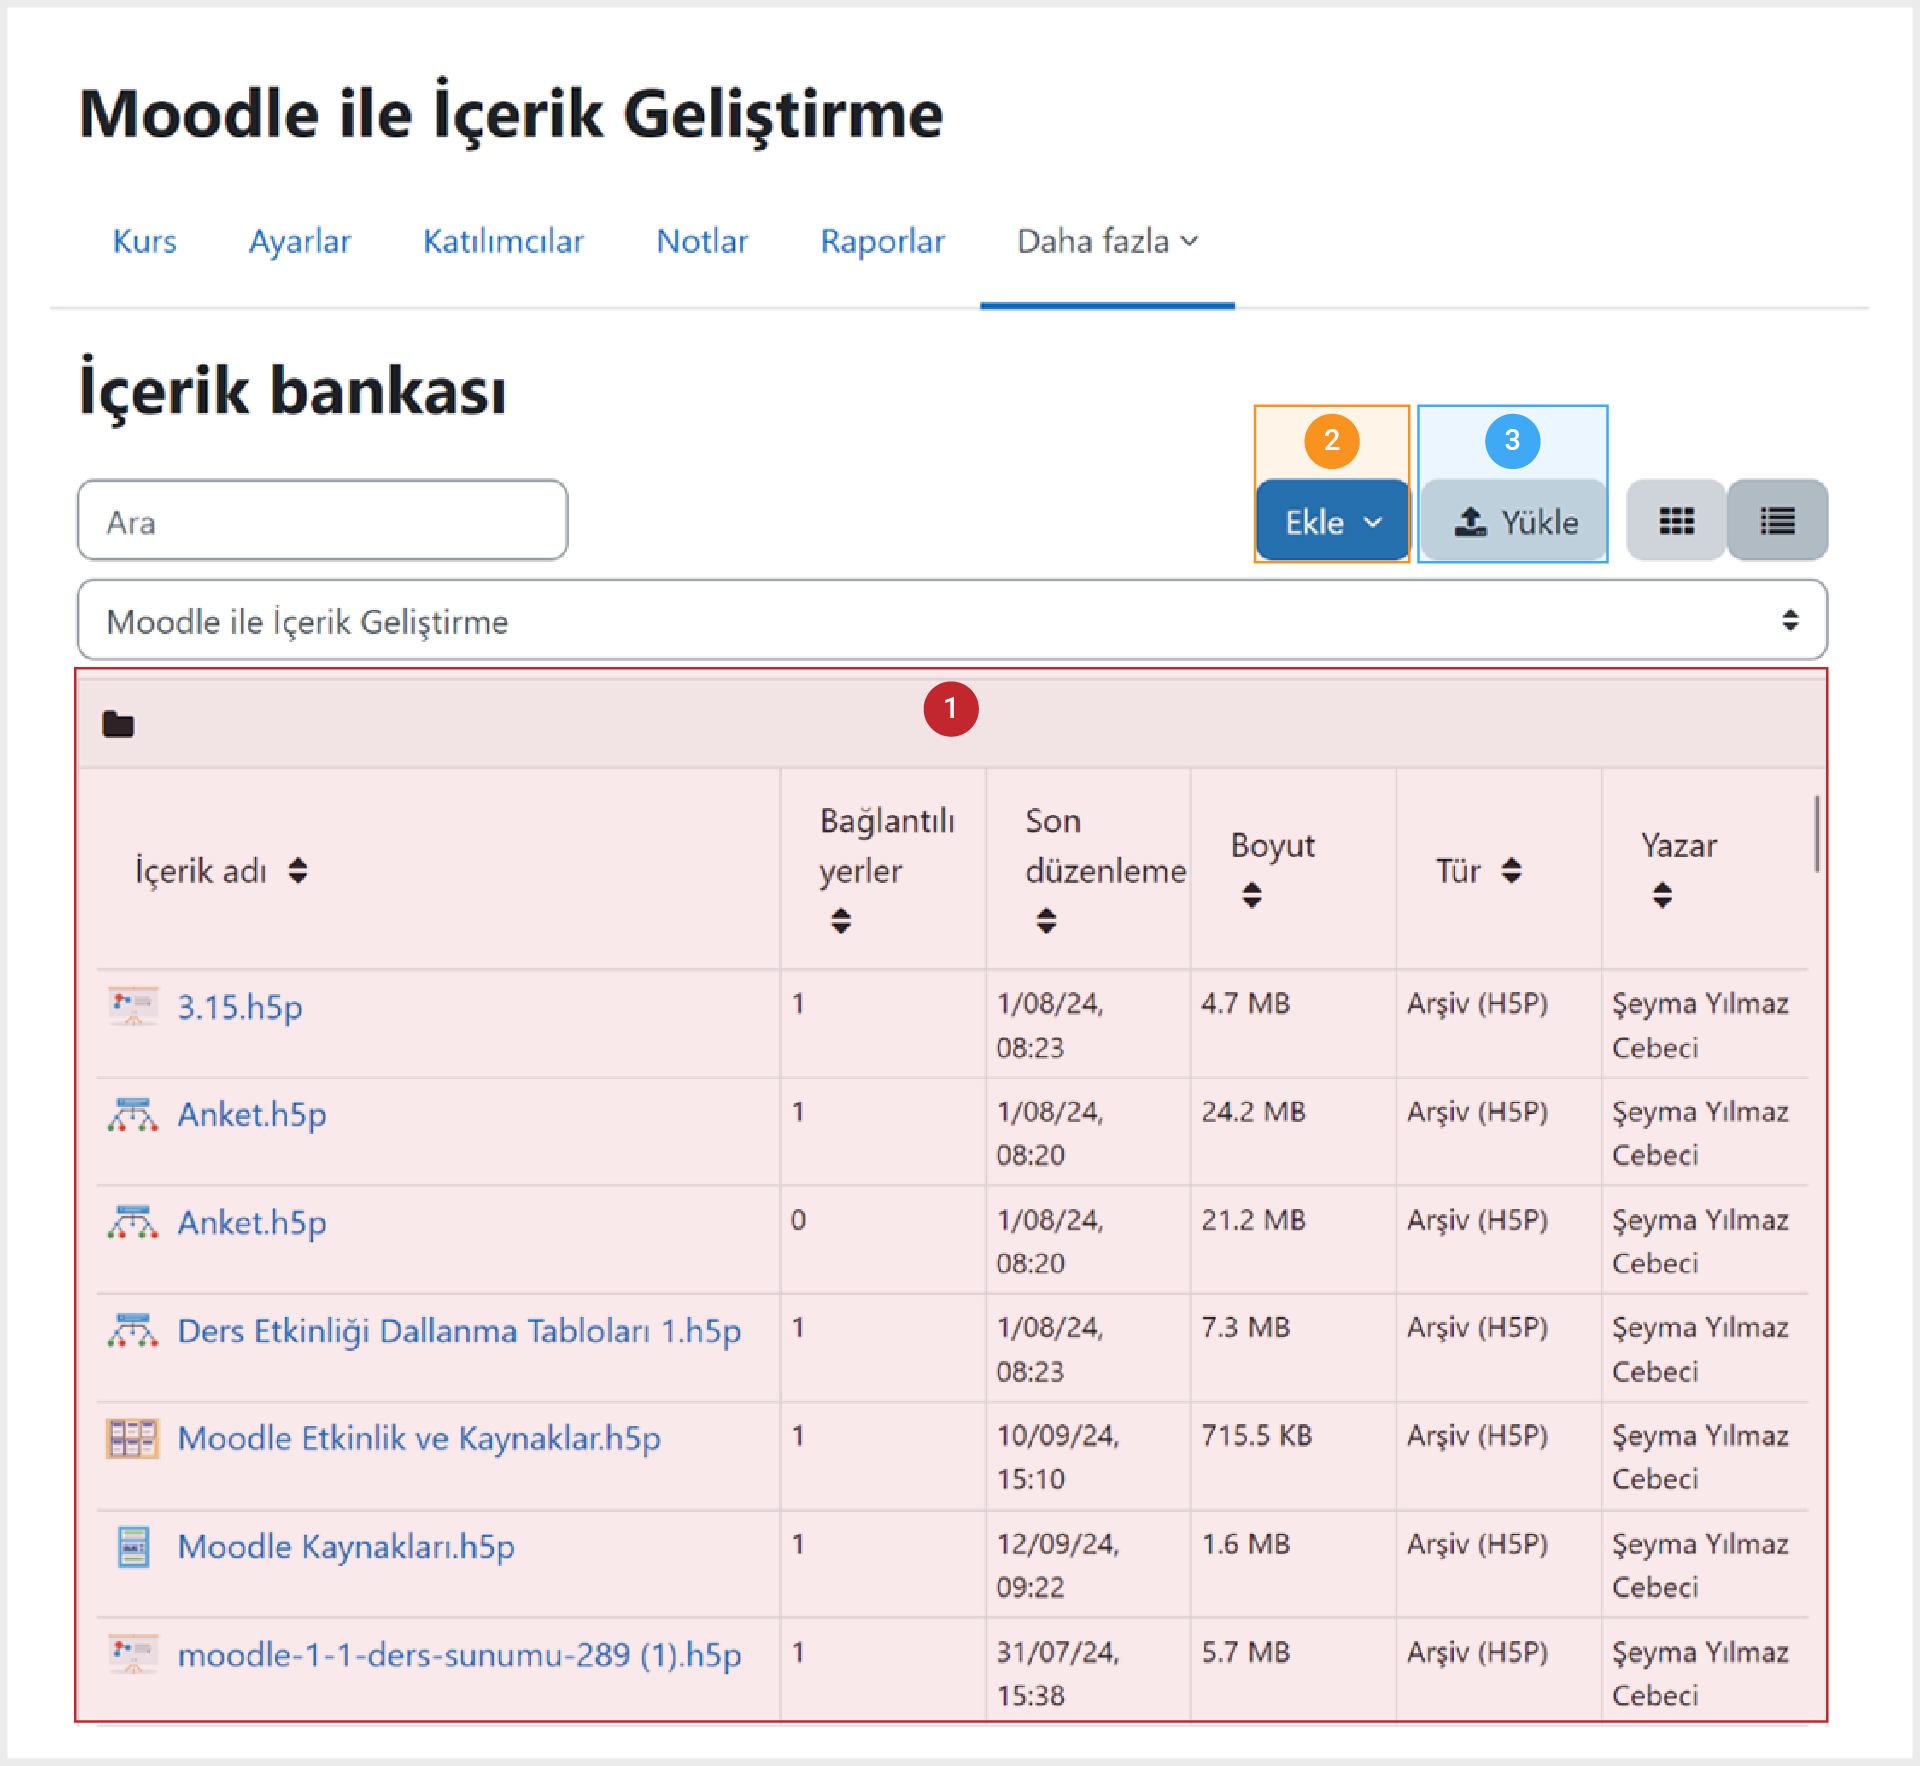Open the Ekle dropdown button
Screen dimensions: 1920x1766
coord(1332,521)
